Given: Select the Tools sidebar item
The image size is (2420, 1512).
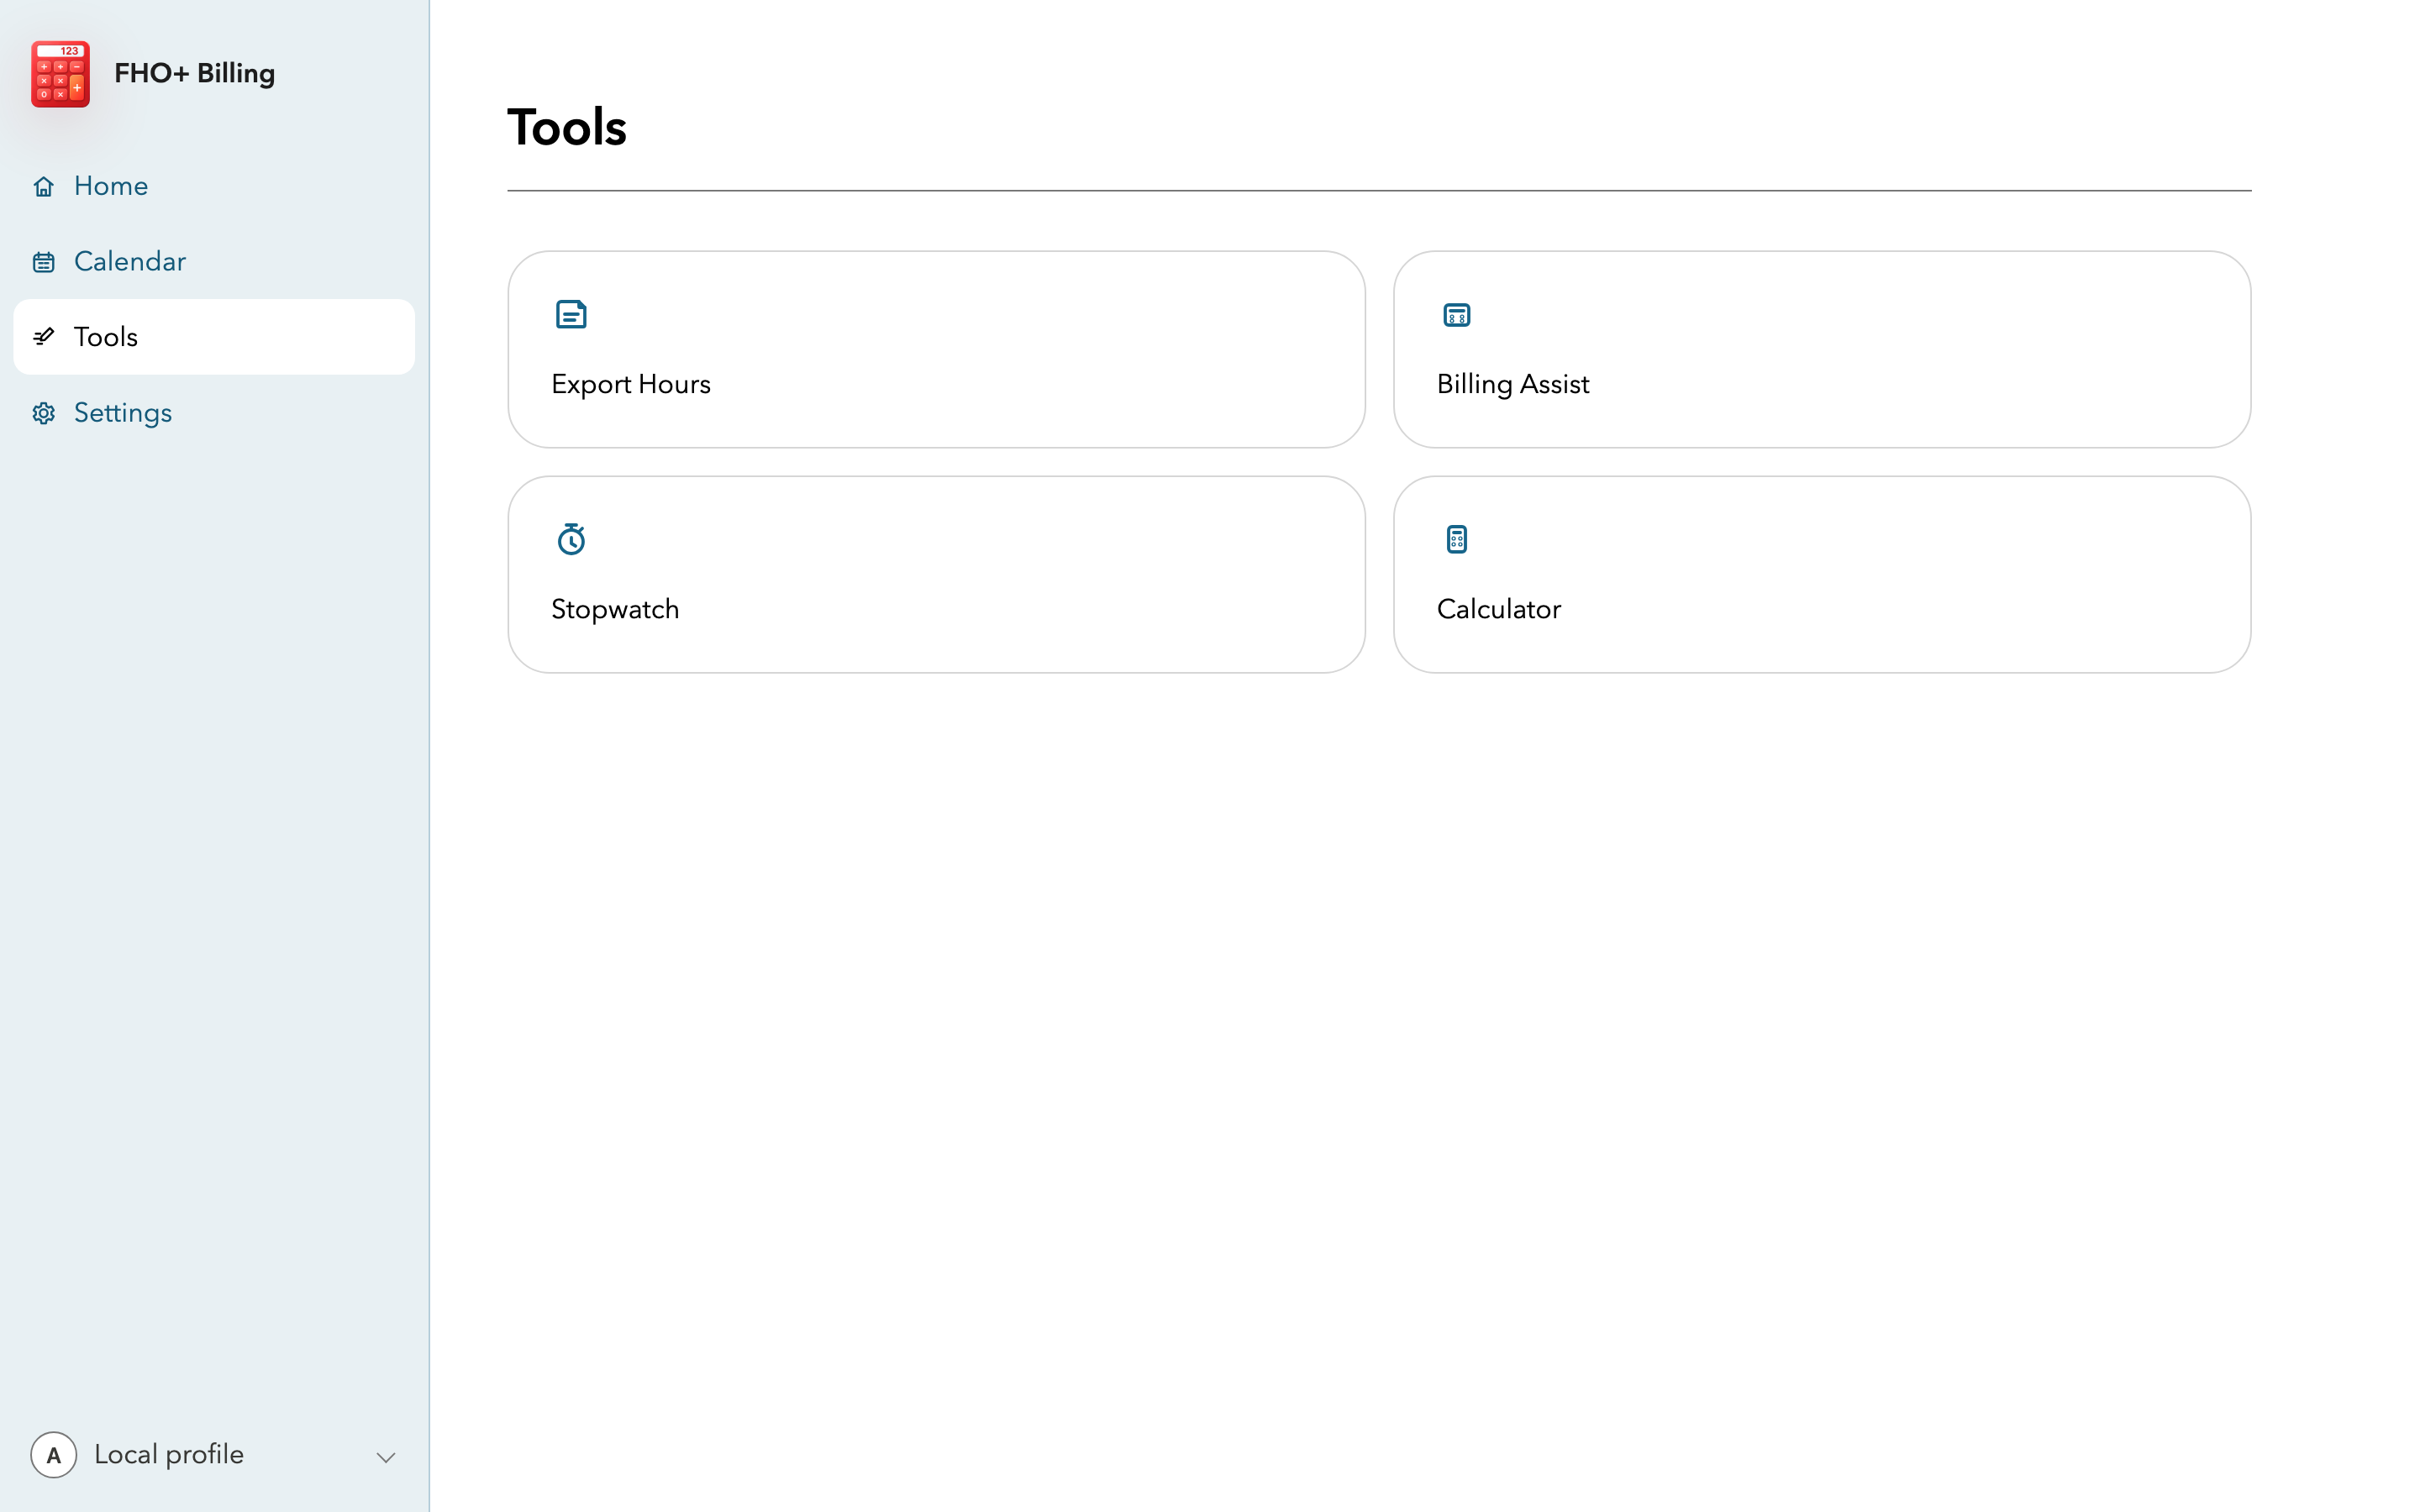Looking at the screenshot, I should point(214,337).
